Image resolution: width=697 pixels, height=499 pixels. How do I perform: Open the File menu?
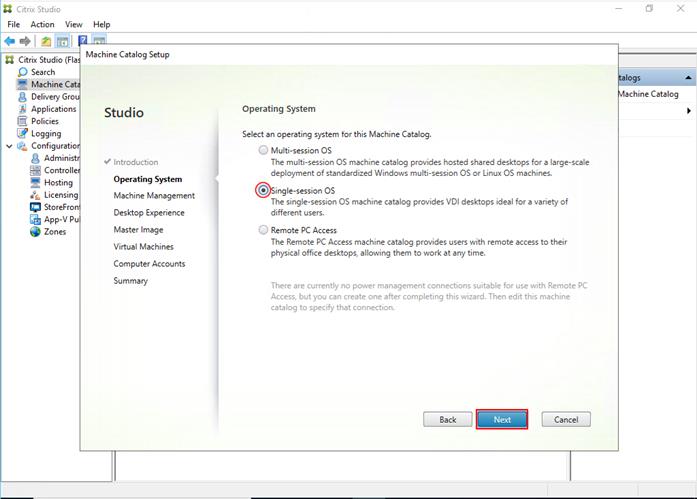[x=14, y=24]
